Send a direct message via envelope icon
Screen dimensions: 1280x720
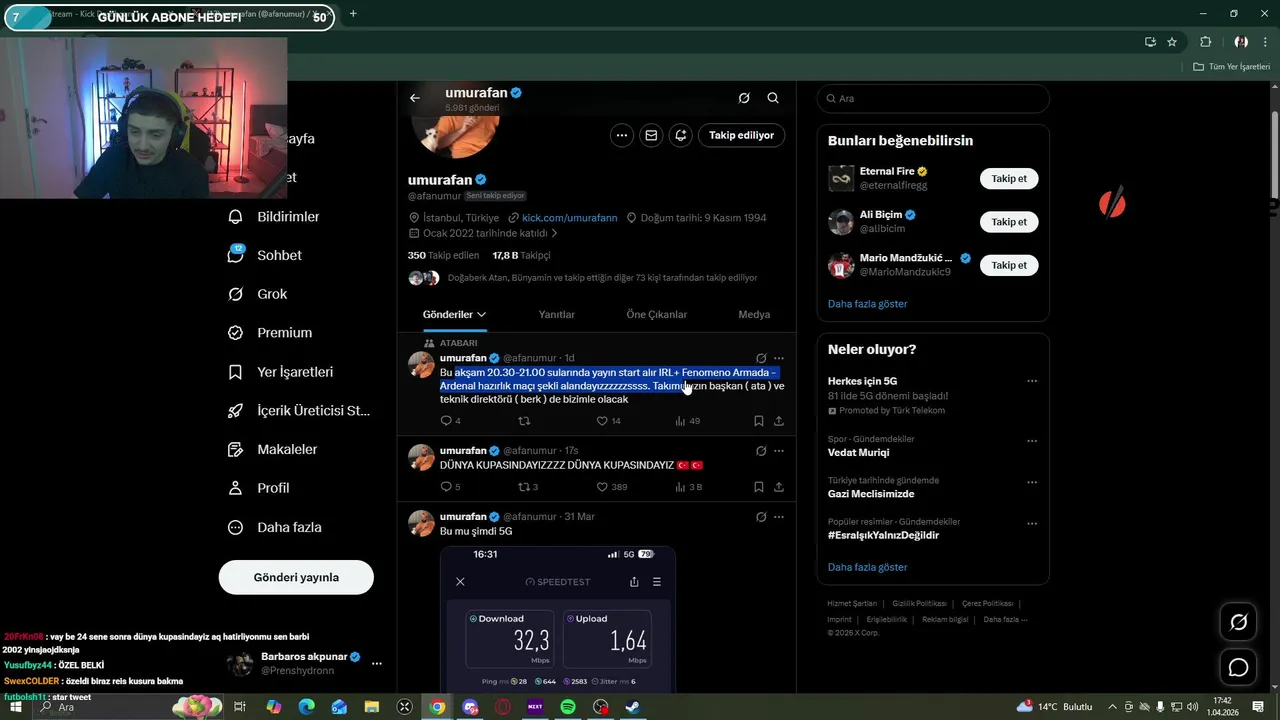[x=651, y=135]
